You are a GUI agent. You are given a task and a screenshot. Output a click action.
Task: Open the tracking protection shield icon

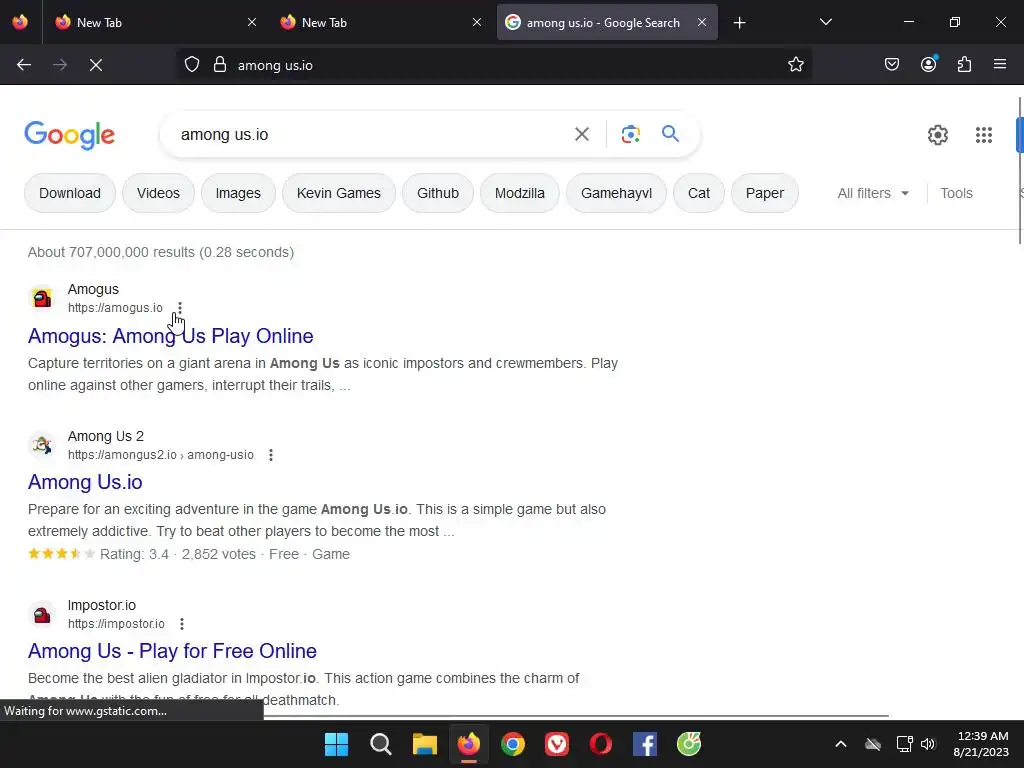(x=191, y=65)
